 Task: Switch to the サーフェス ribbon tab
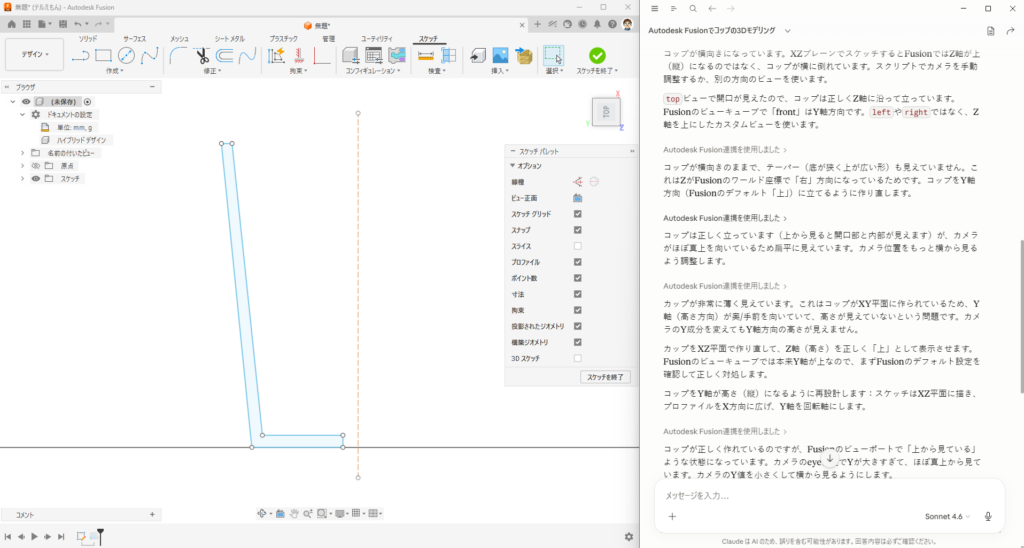[135, 39]
